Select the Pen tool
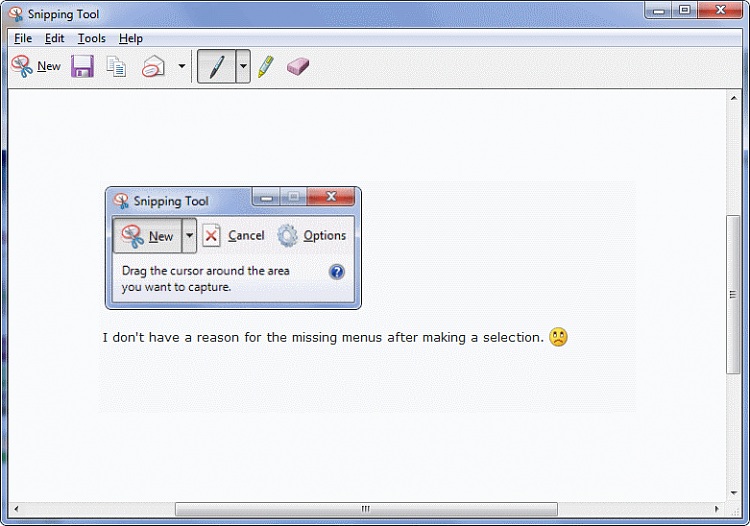Image resolution: width=750 pixels, height=526 pixels. 217,66
